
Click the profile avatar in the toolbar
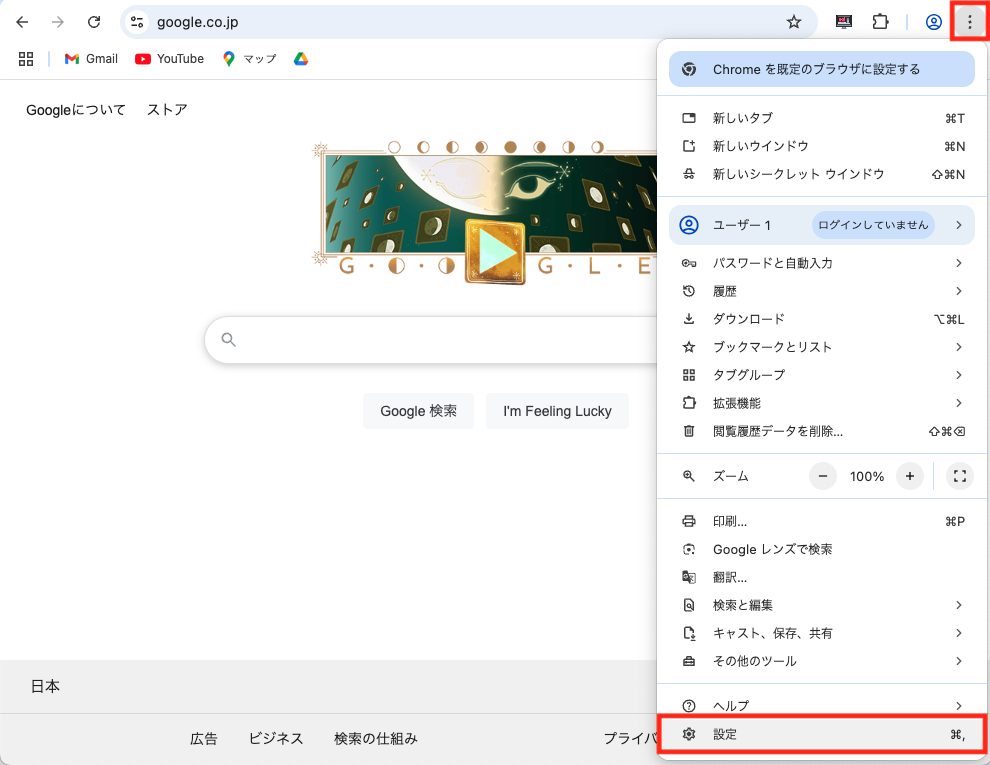point(933,22)
